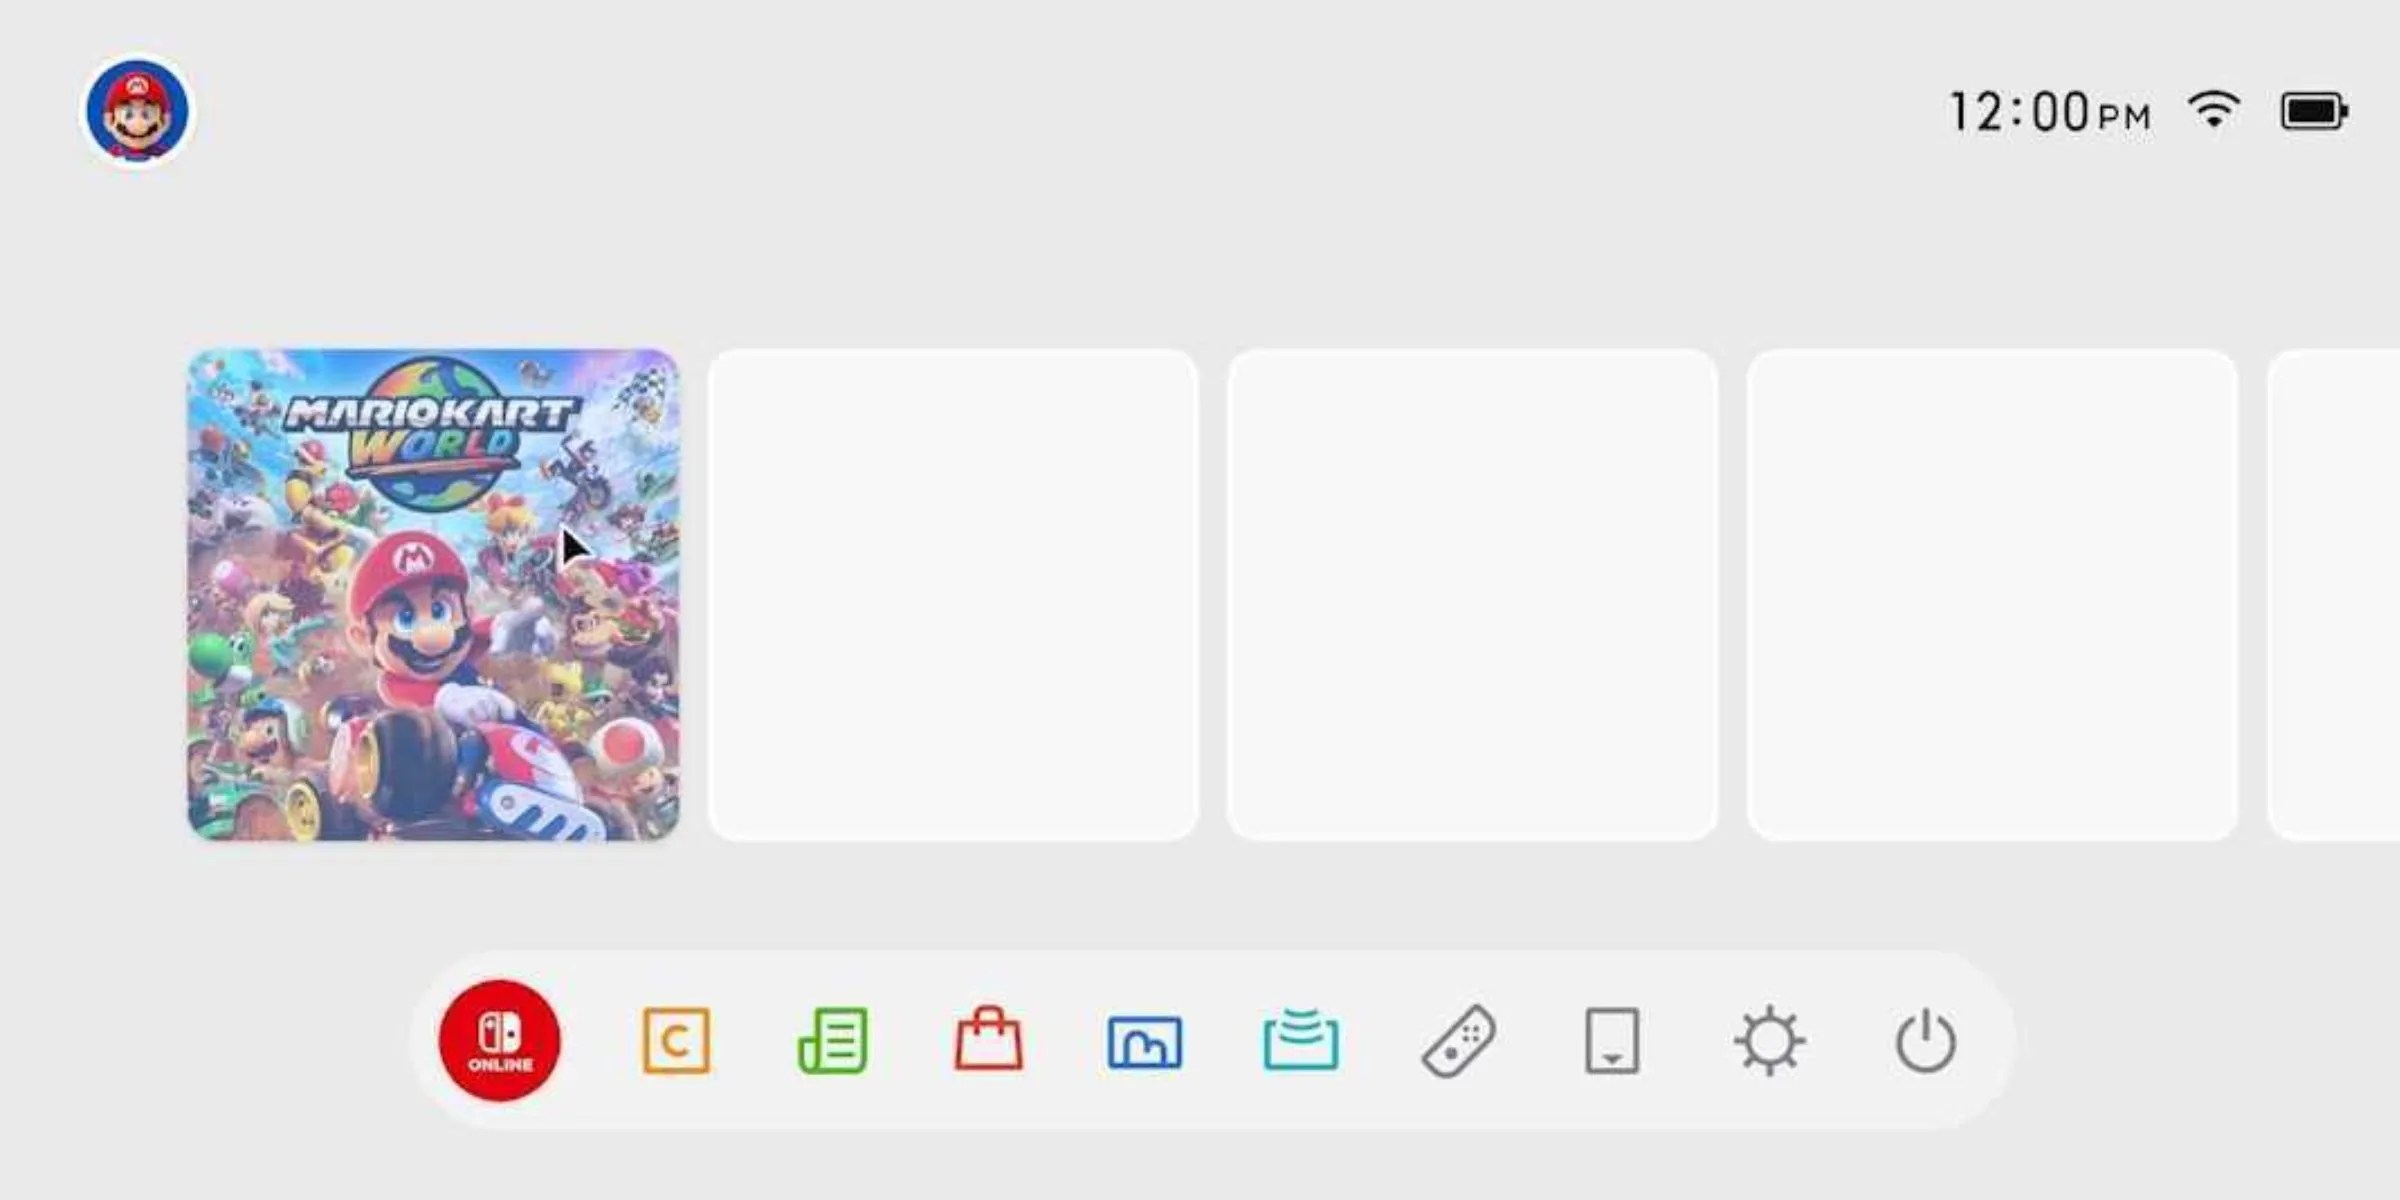Viewport: 2400px width, 1200px height.
Task: Open System Settings gear icon
Action: coord(1769,1040)
